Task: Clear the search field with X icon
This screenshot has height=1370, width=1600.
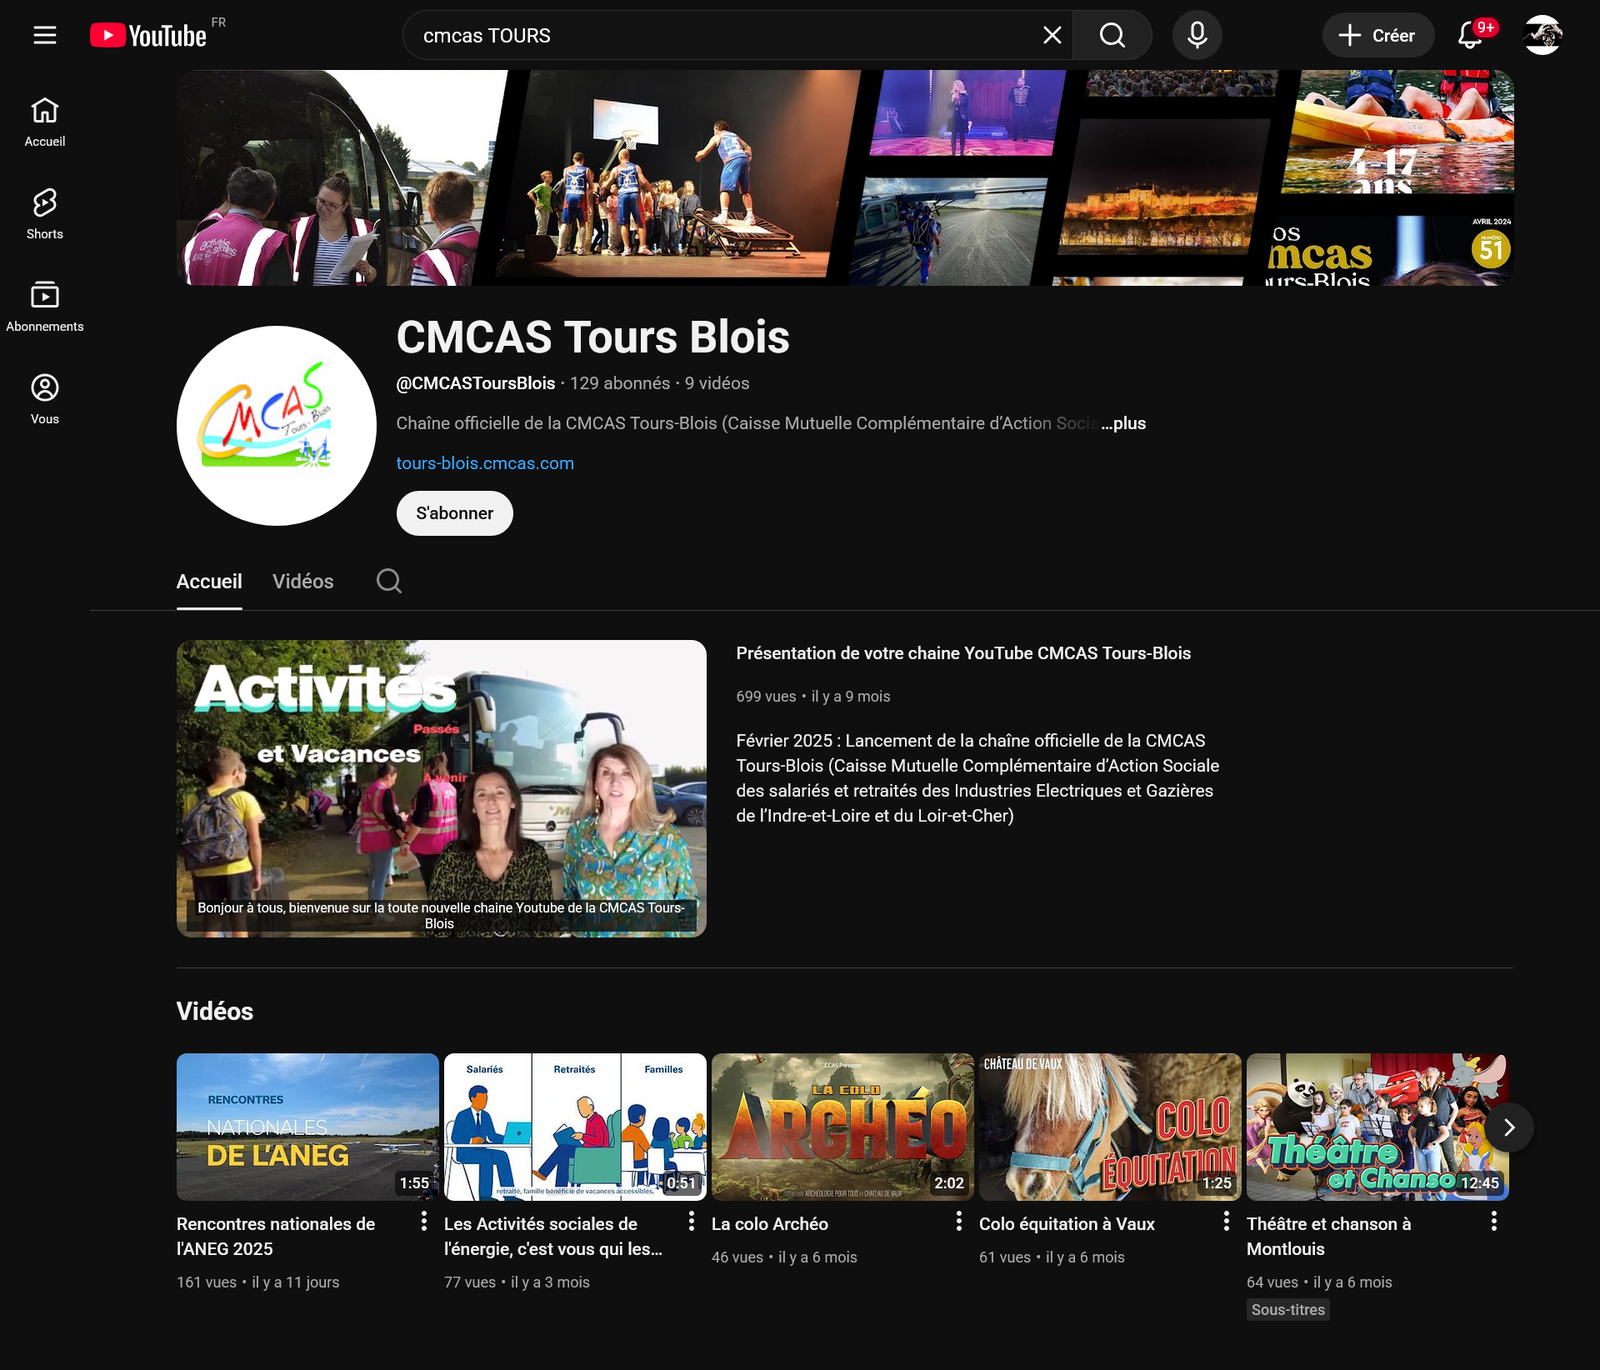Action: (1052, 35)
